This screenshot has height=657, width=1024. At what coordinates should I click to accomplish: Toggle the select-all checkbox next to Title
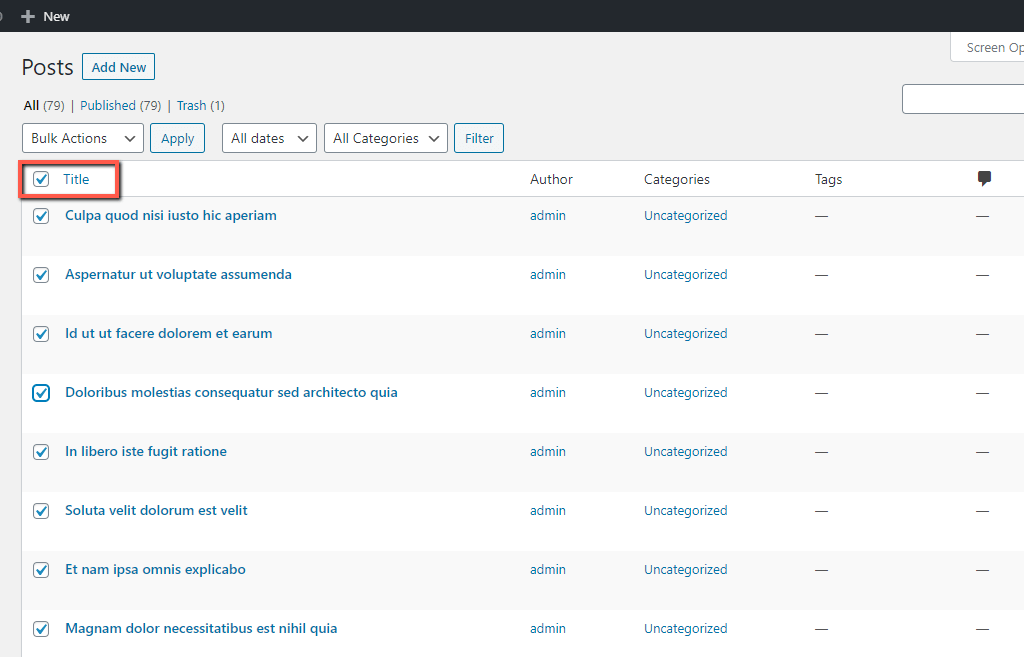41,179
